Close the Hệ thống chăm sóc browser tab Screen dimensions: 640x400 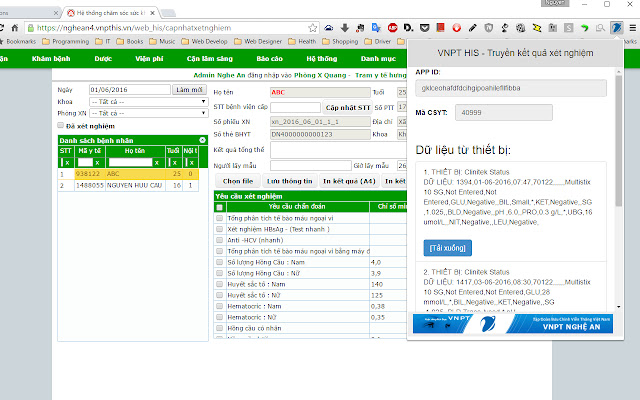152,13
